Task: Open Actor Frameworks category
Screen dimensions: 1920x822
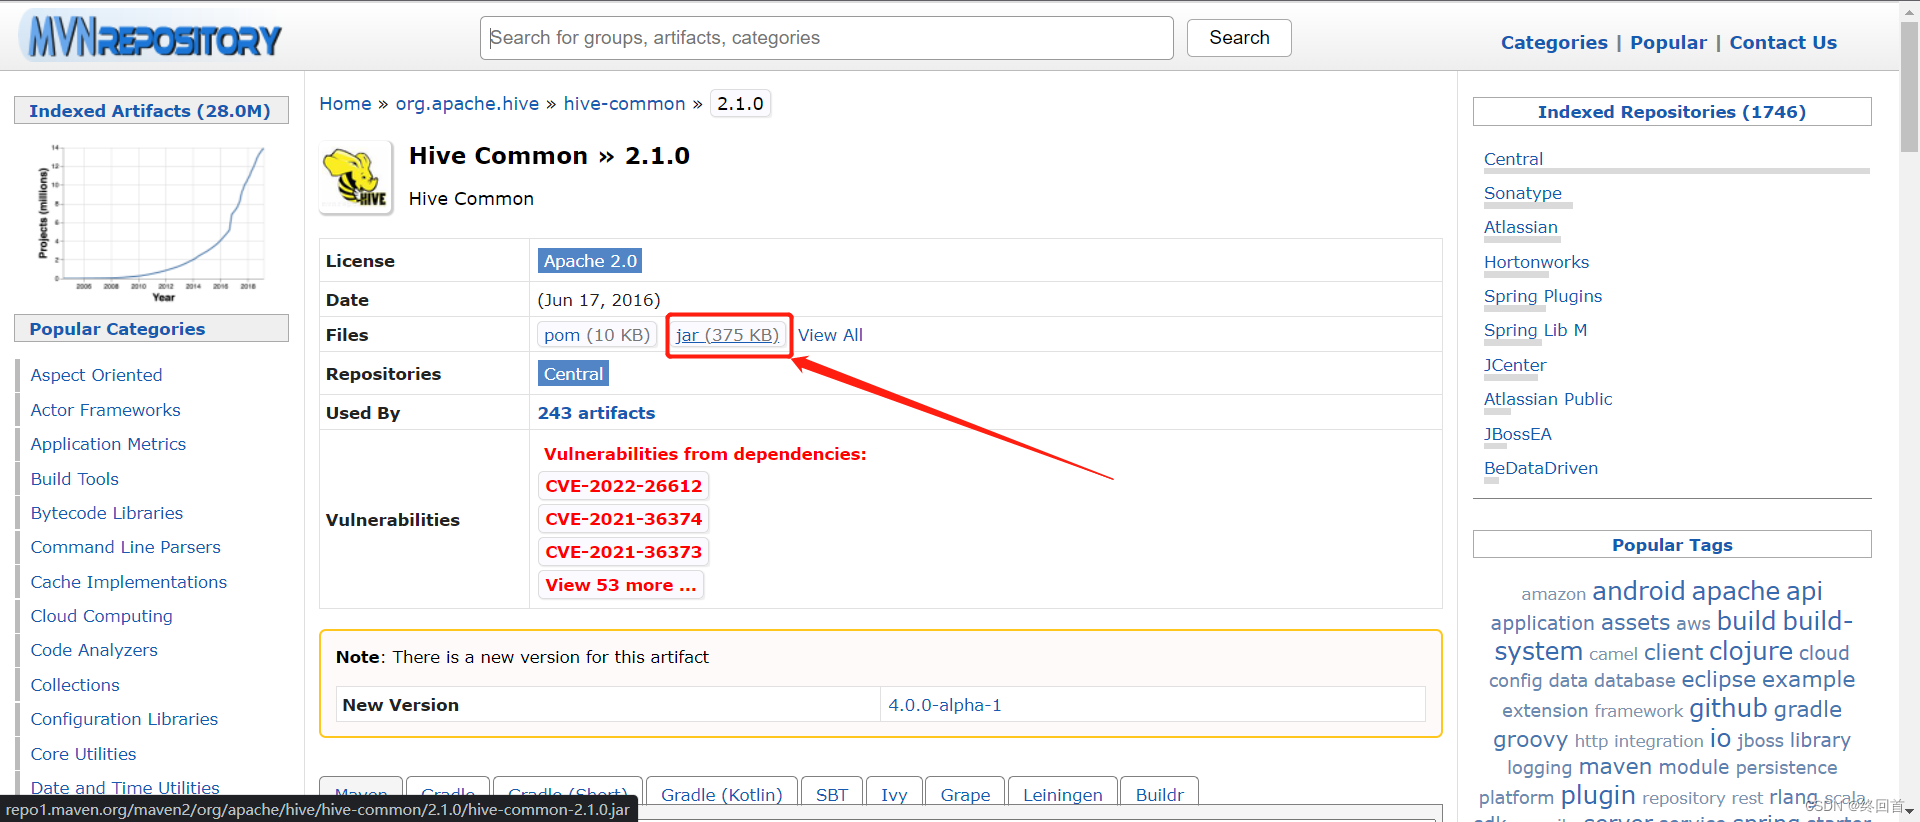Action: click(105, 410)
